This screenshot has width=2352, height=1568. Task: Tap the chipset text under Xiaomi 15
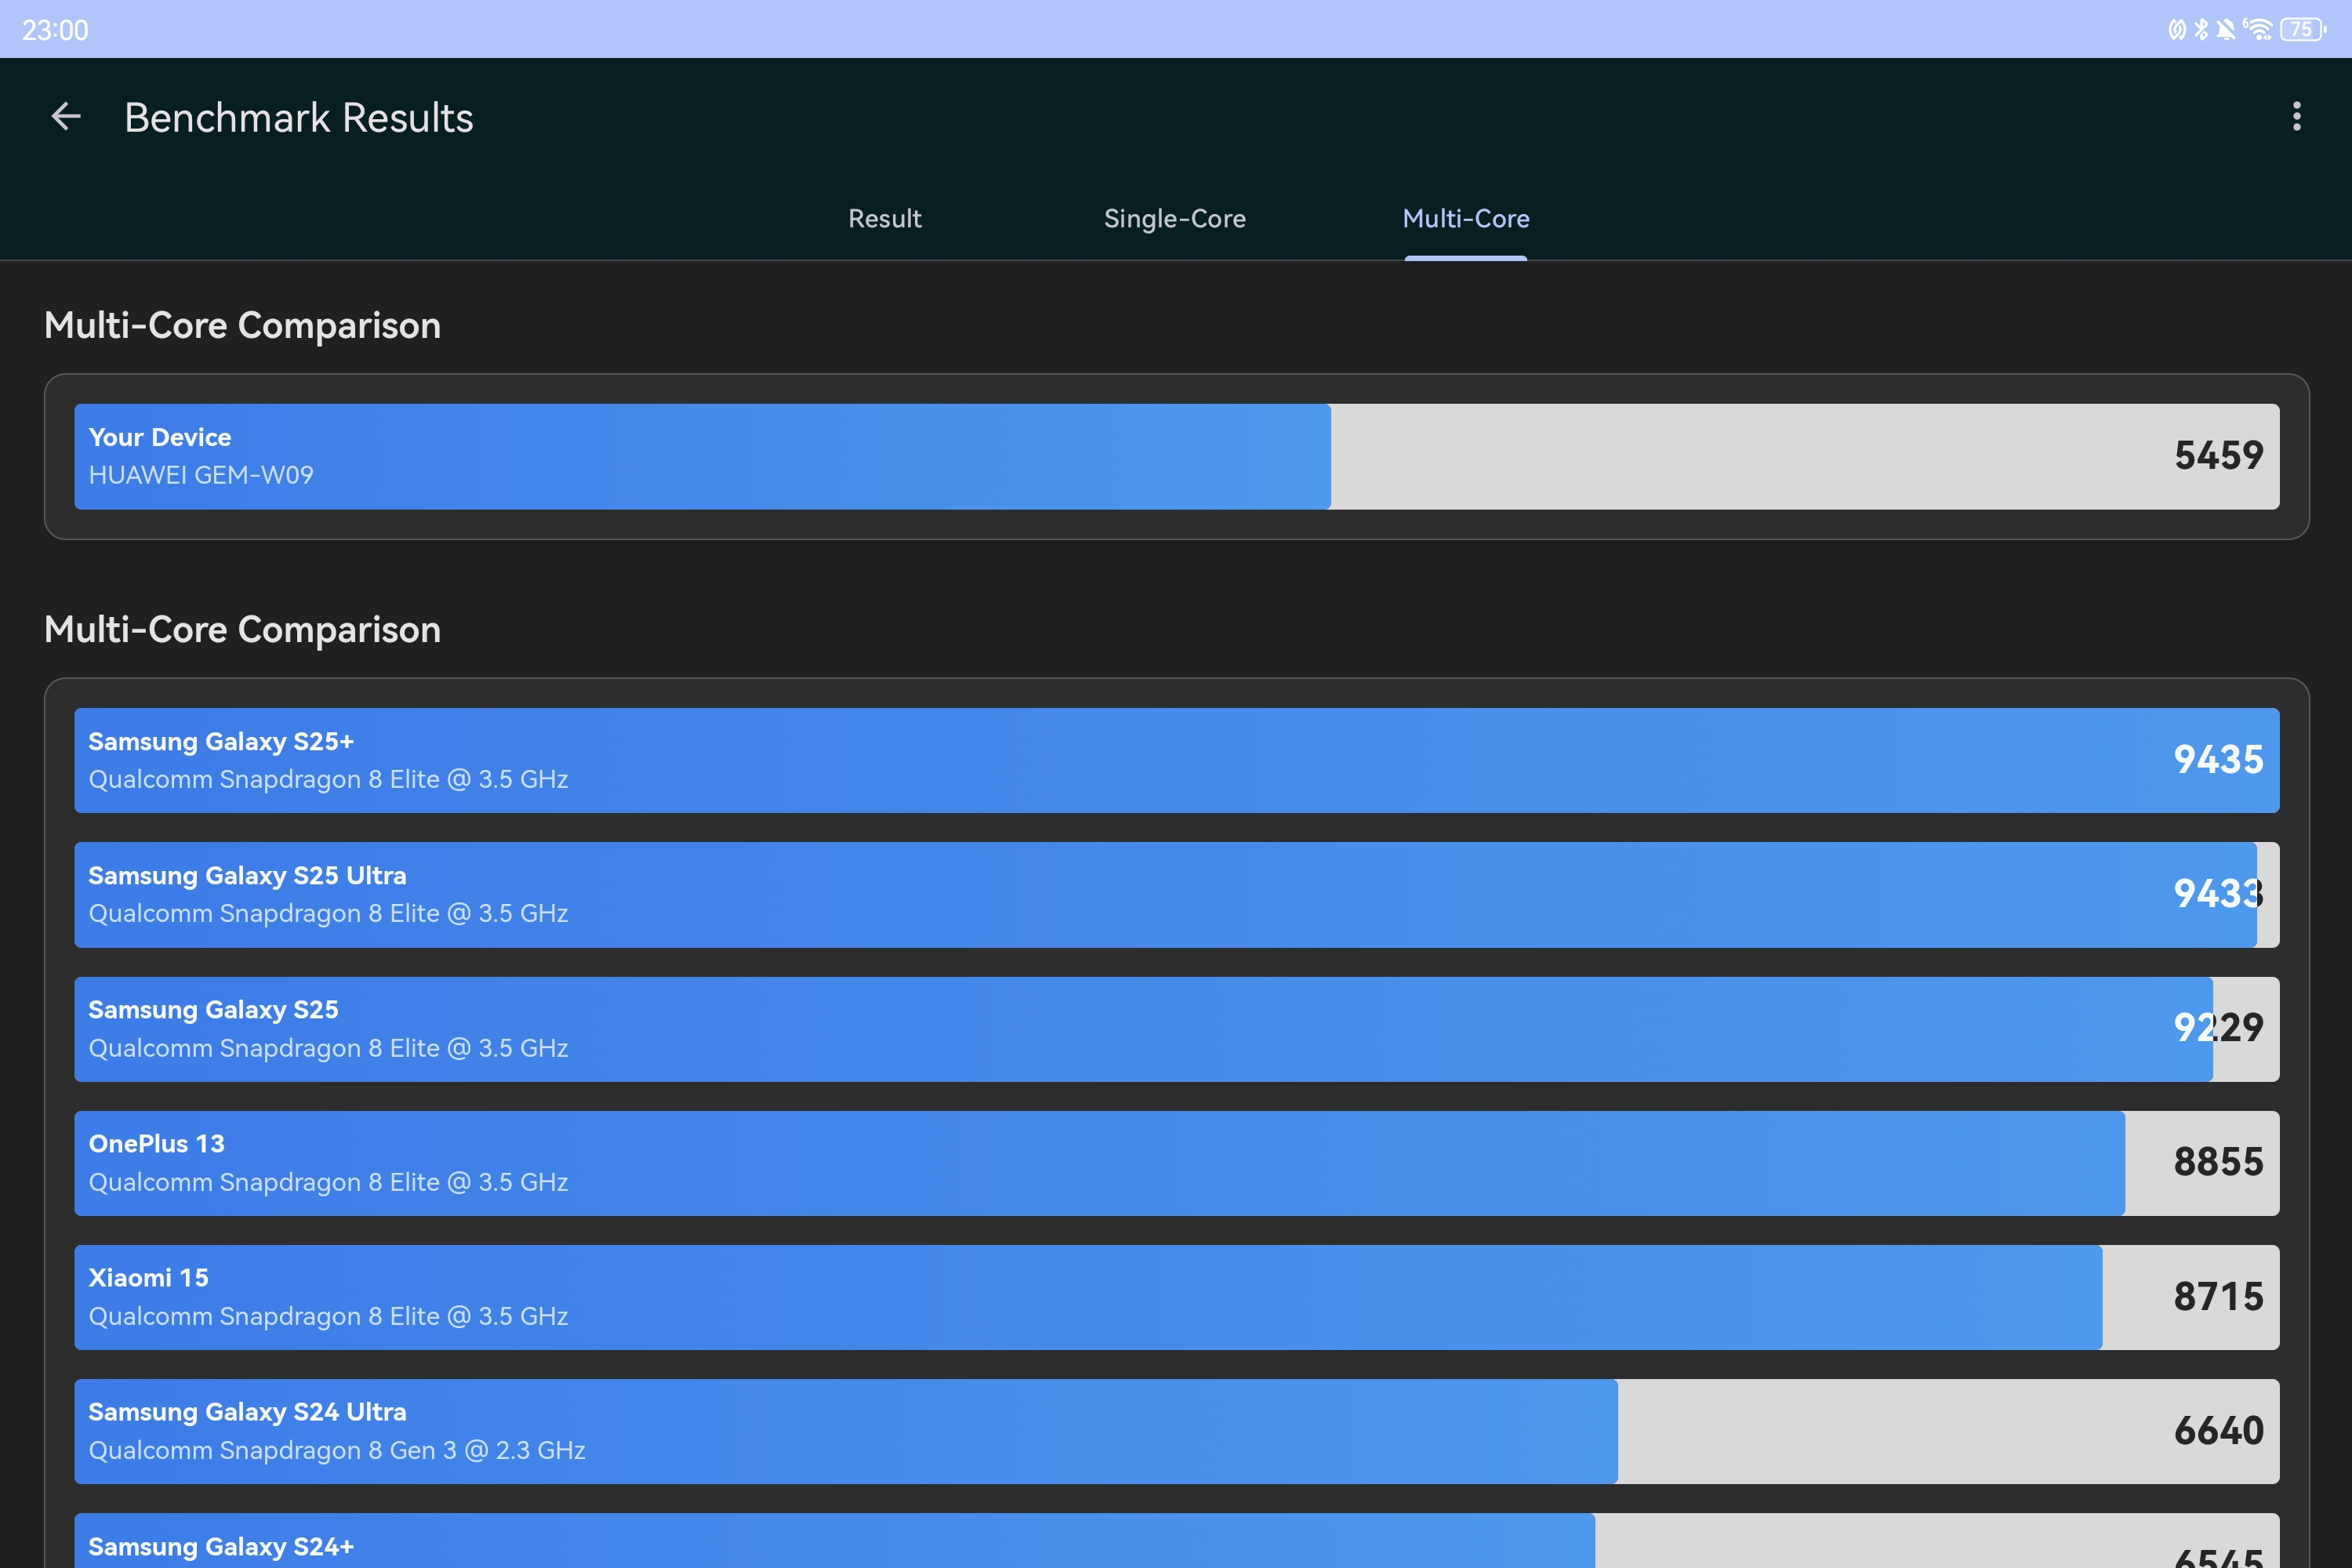(x=328, y=1317)
